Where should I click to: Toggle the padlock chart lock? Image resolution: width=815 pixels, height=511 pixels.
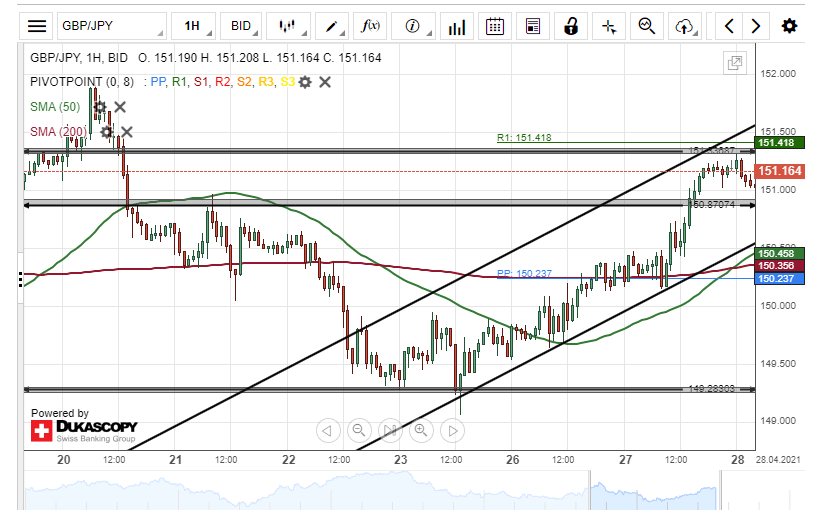tap(571, 26)
